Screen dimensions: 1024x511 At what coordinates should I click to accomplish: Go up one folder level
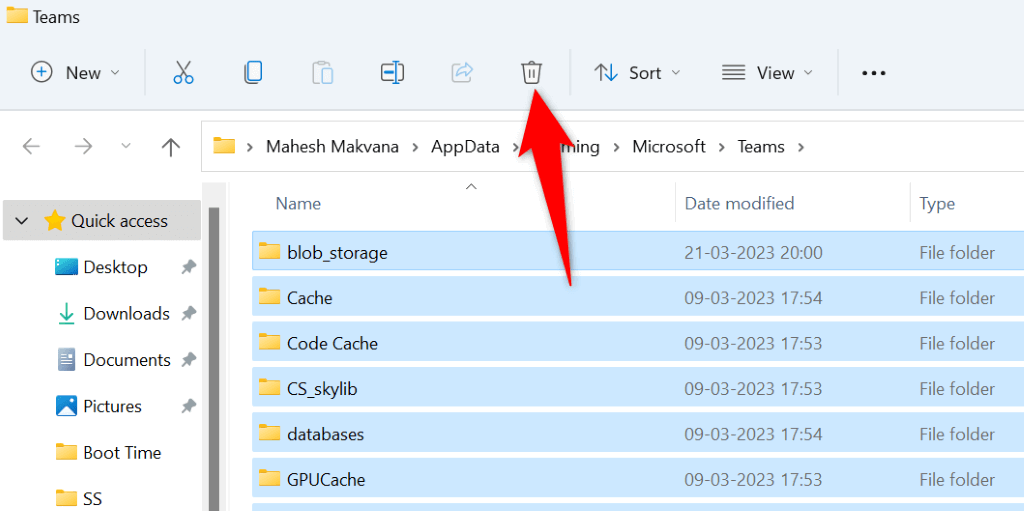(x=171, y=147)
